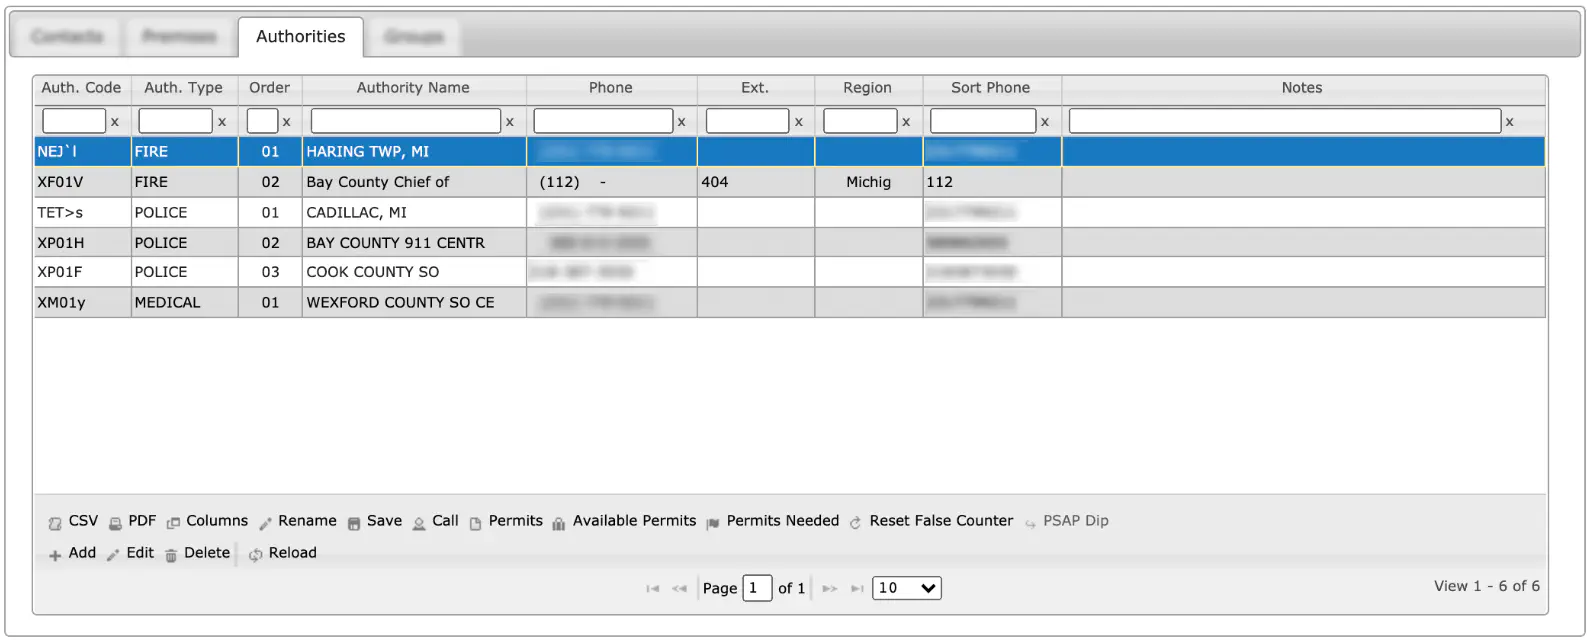
Task: Open the rows-per-page dropdown showing 10
Action: point(907,588)
